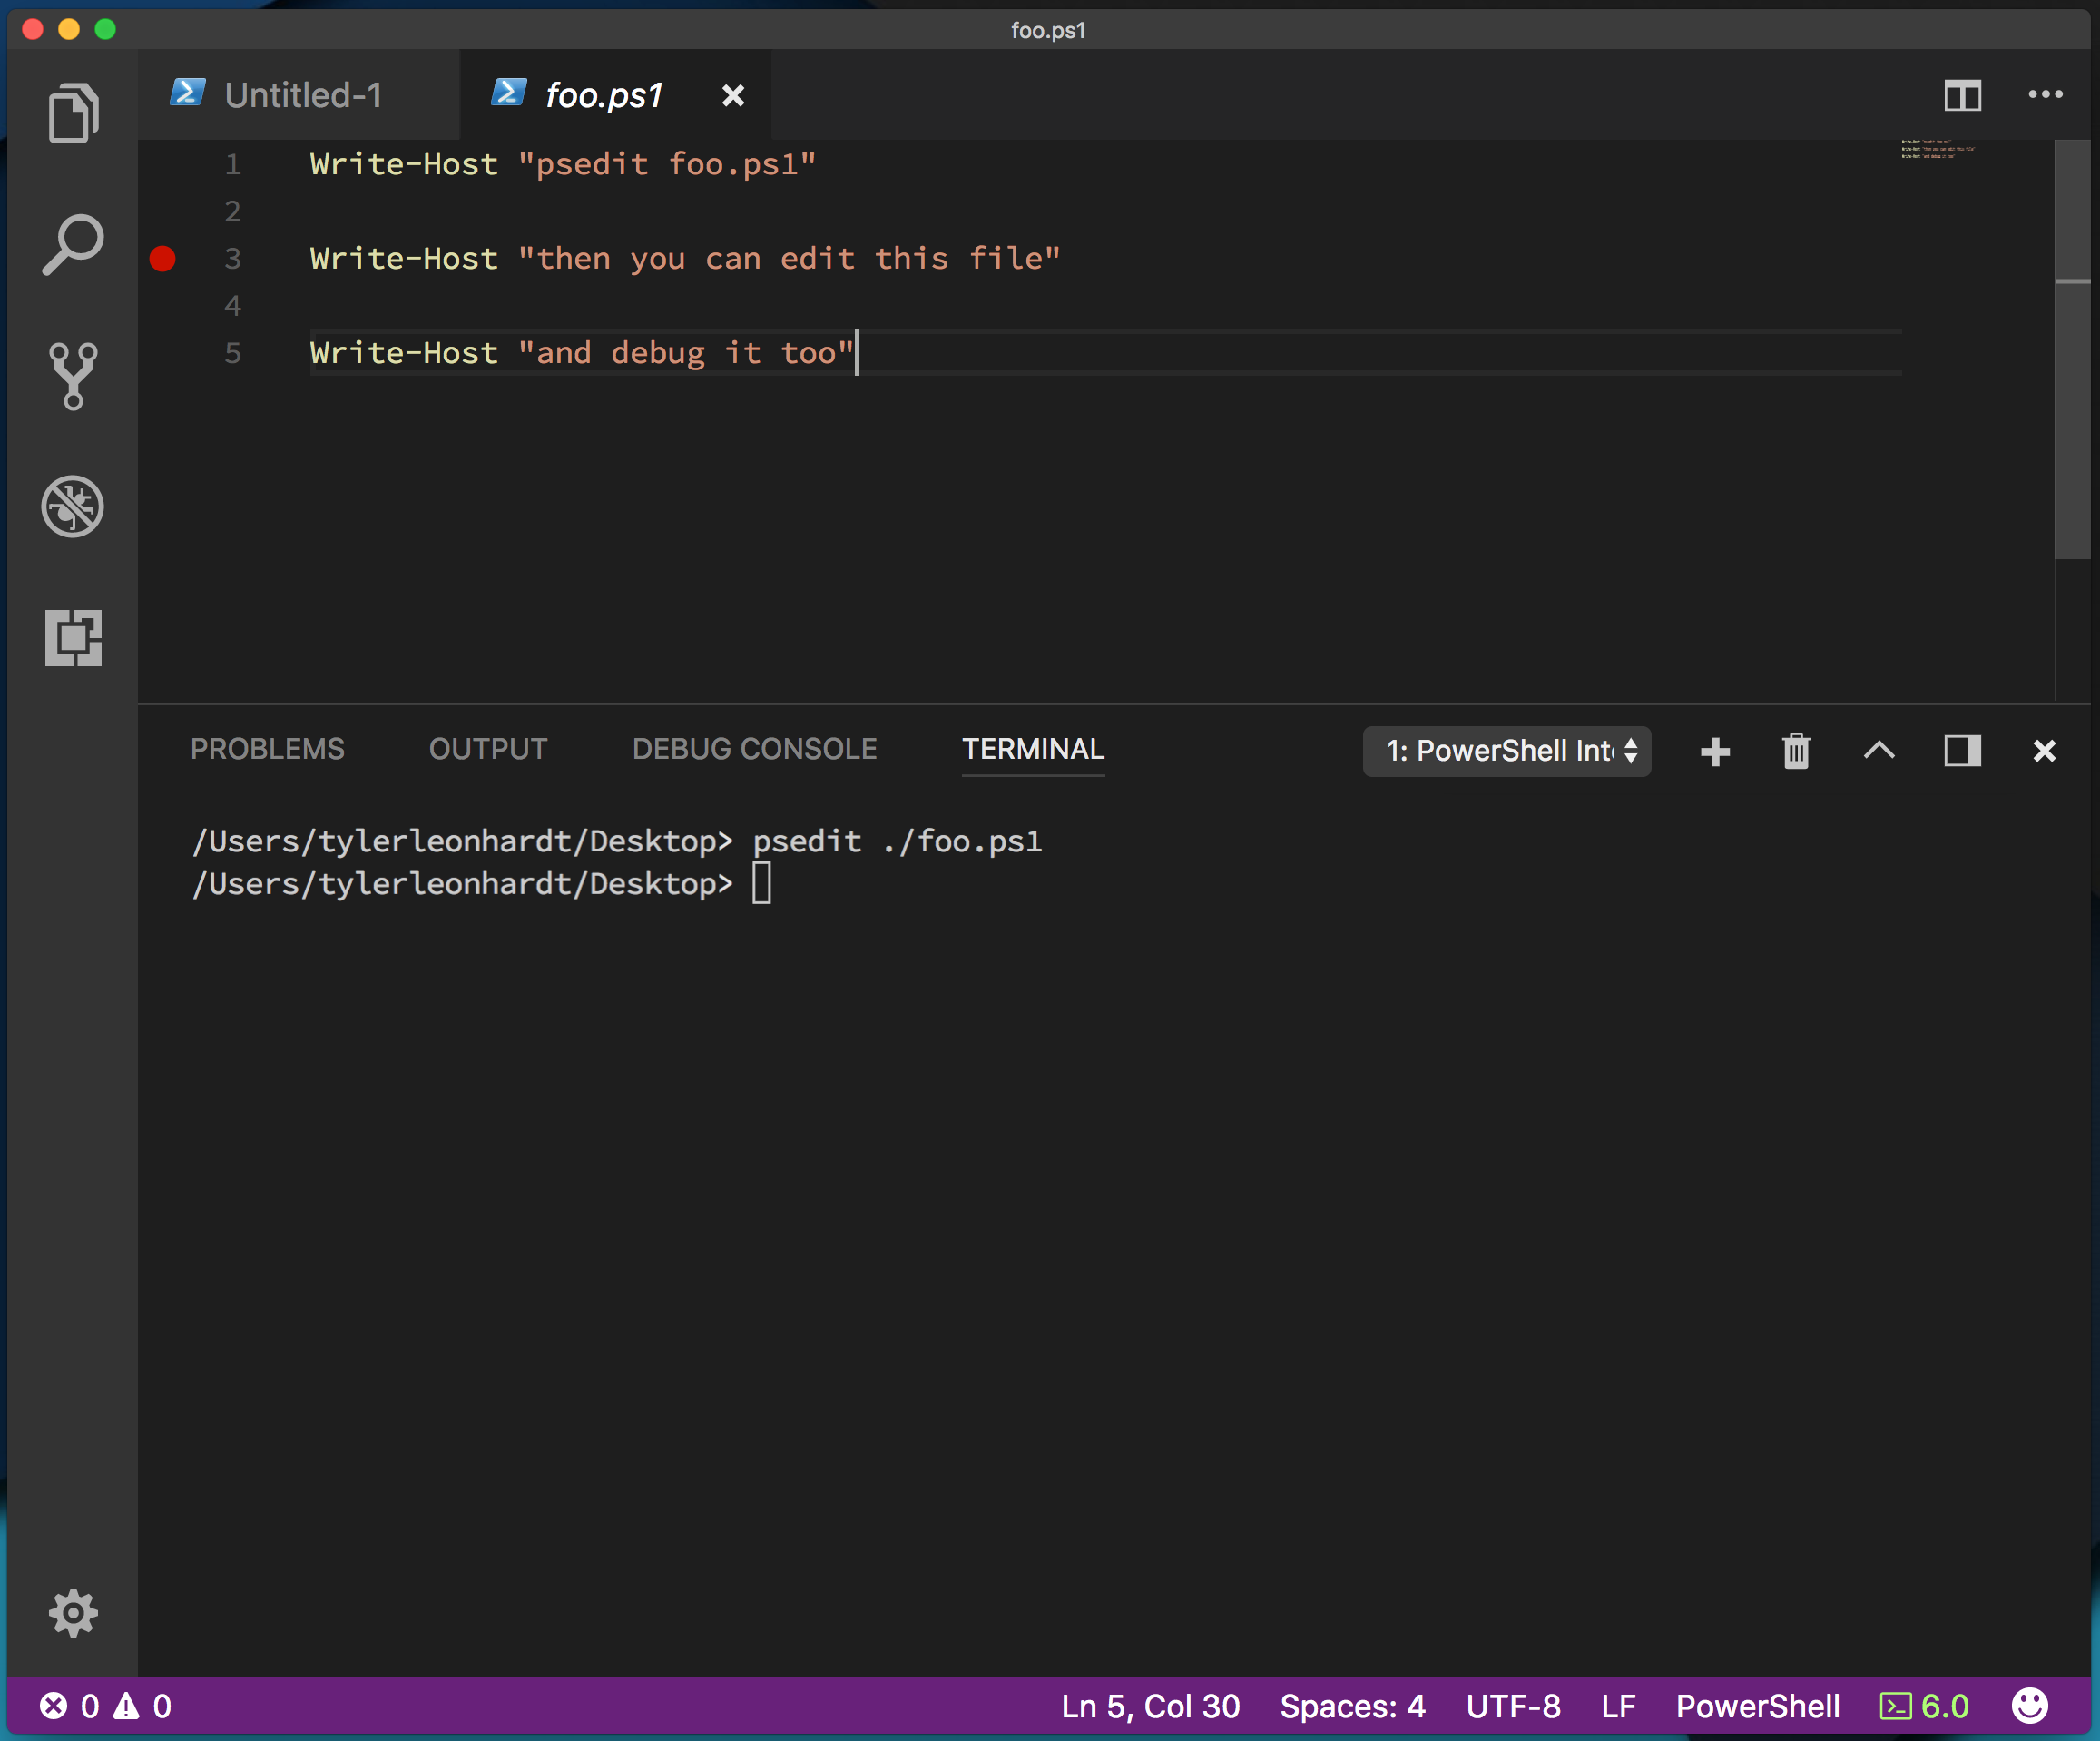Click the delete terminal button
This screenshot has height=1741, width=2100.
coord(1793,748)
